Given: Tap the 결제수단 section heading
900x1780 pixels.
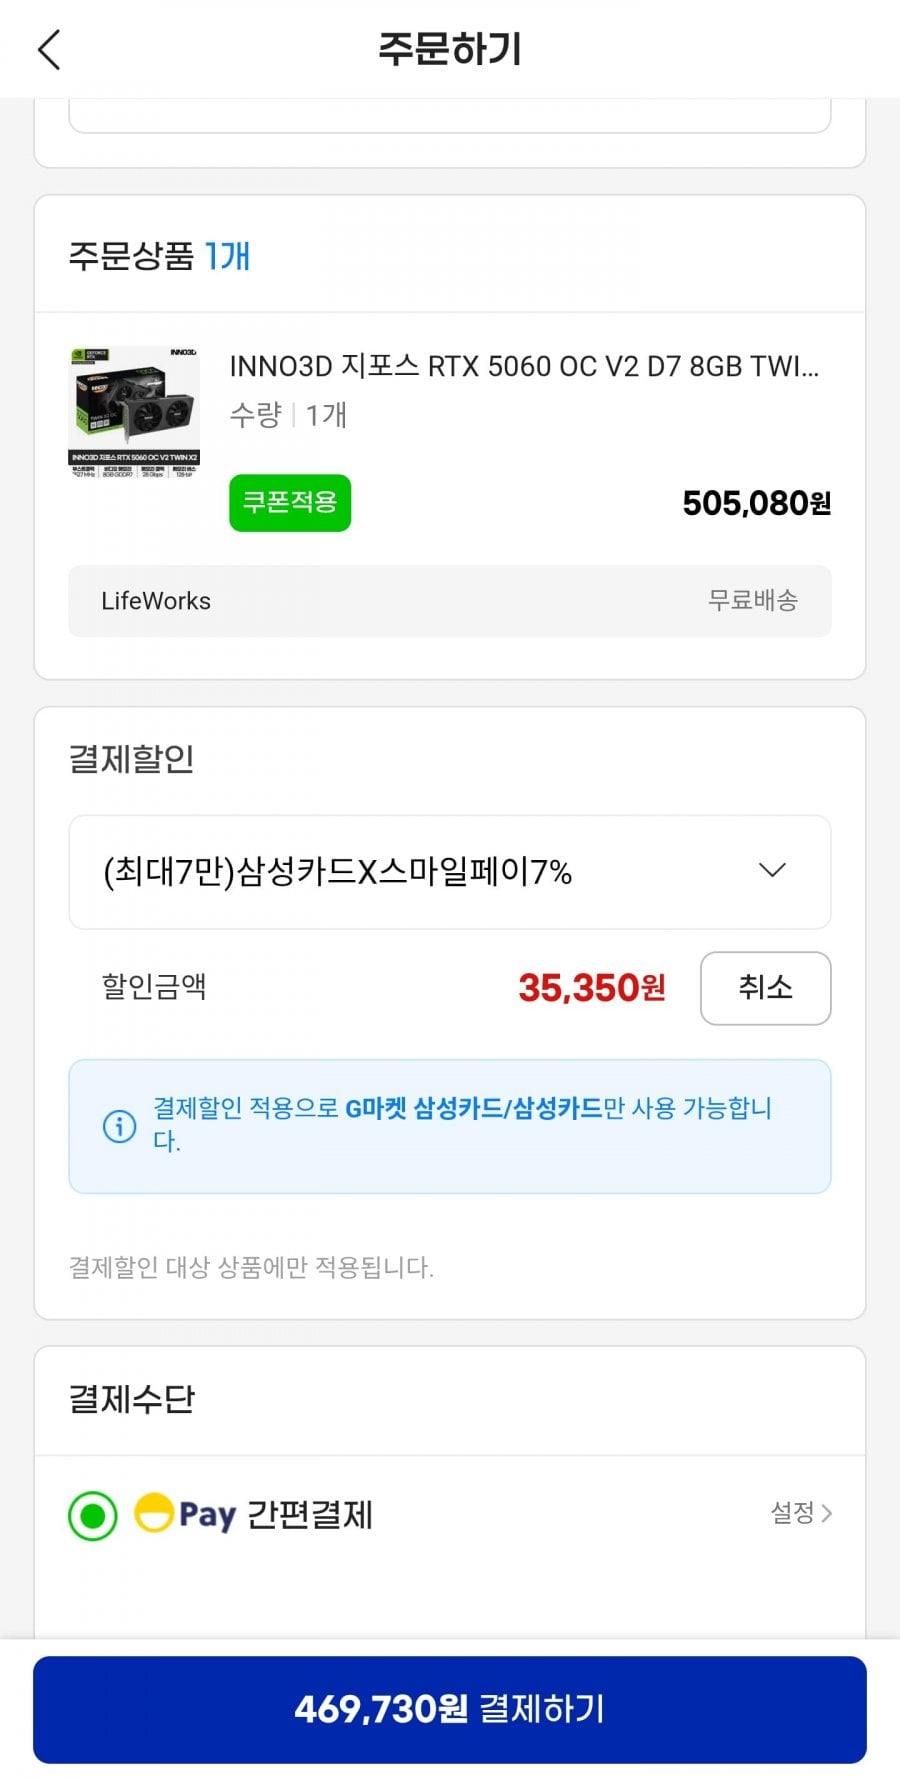Looking at the screenshot, I should (131, 1399).
